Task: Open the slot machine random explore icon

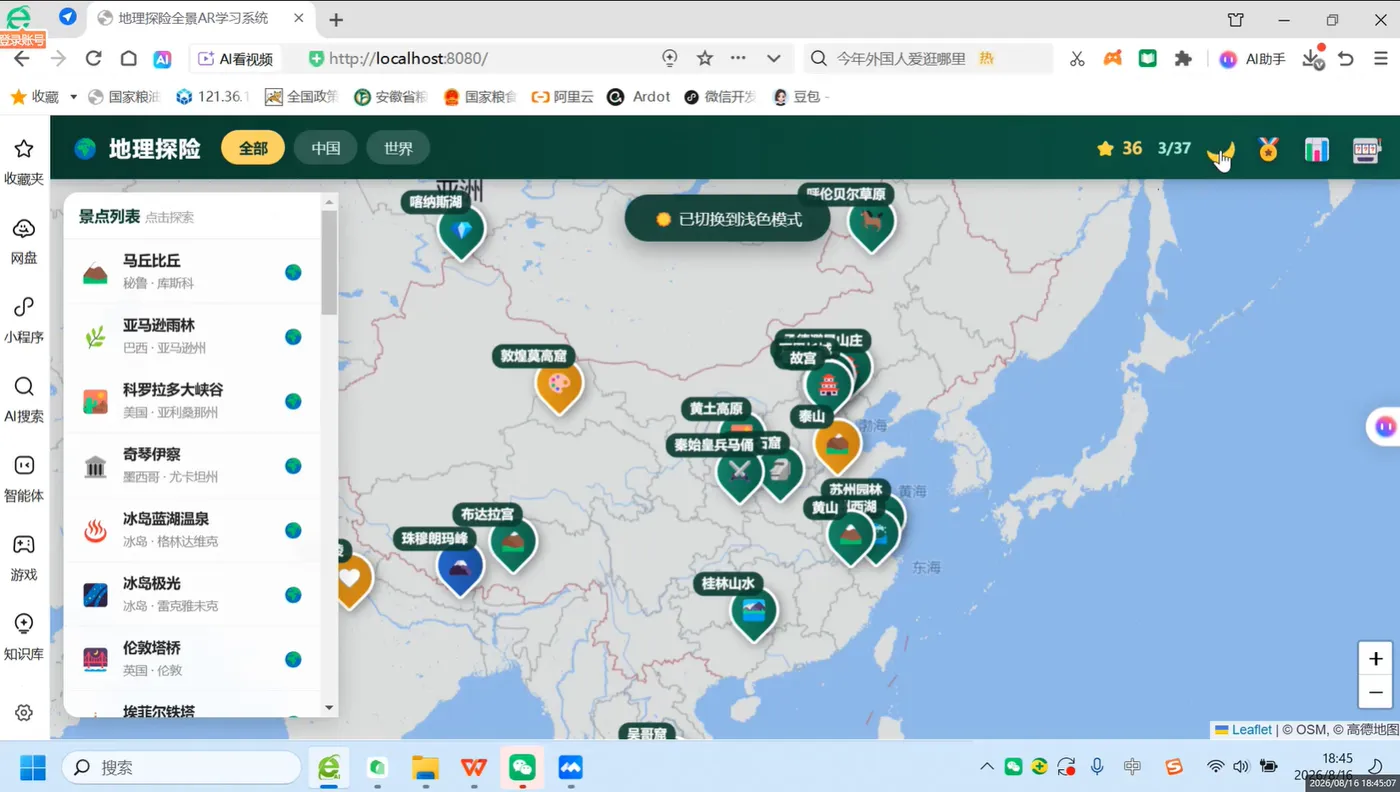Action: [x=1366, y=149]
